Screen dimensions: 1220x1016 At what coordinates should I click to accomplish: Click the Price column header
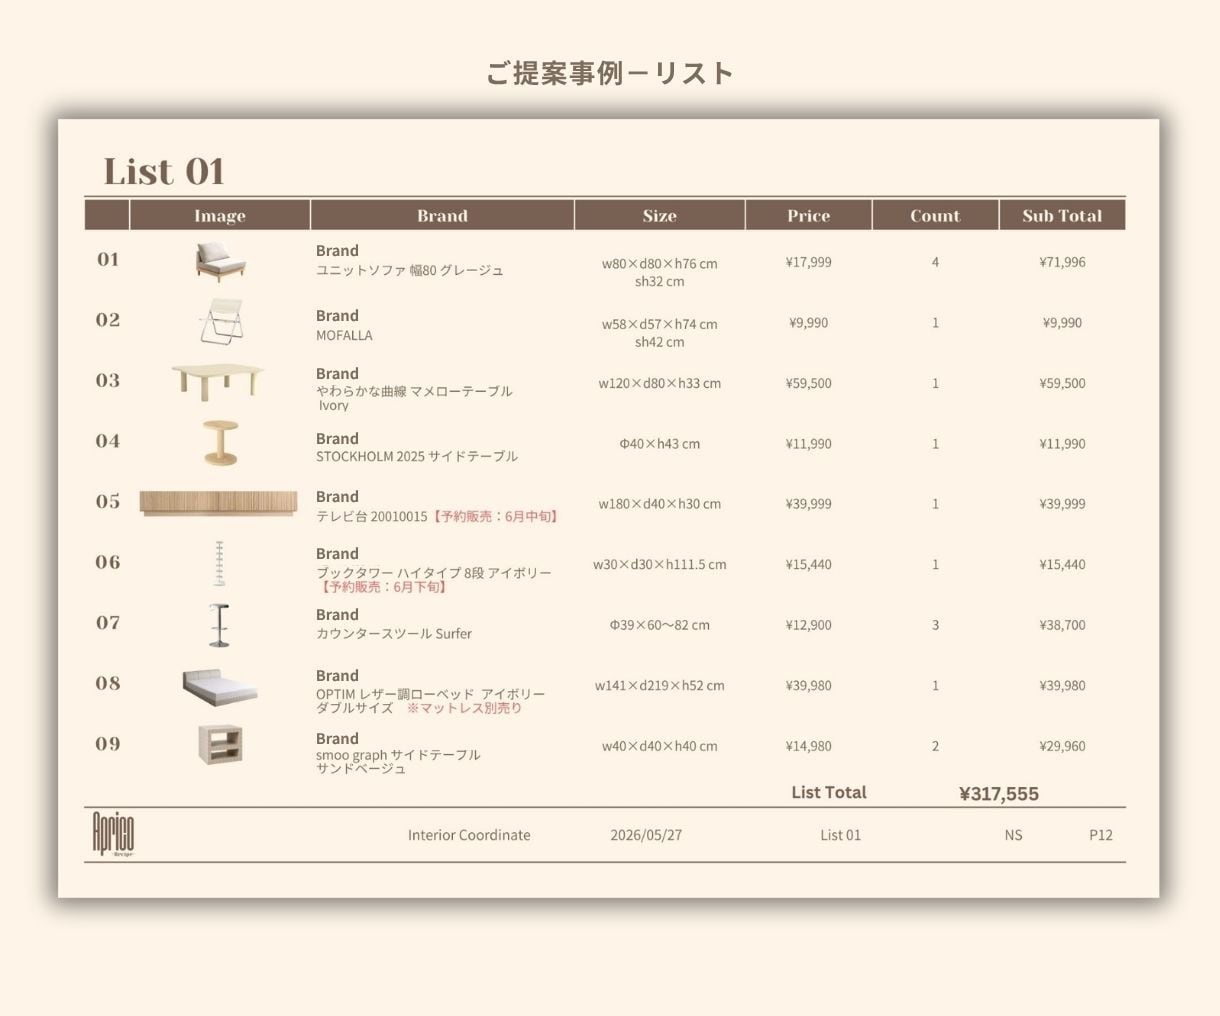click(808, 215)
